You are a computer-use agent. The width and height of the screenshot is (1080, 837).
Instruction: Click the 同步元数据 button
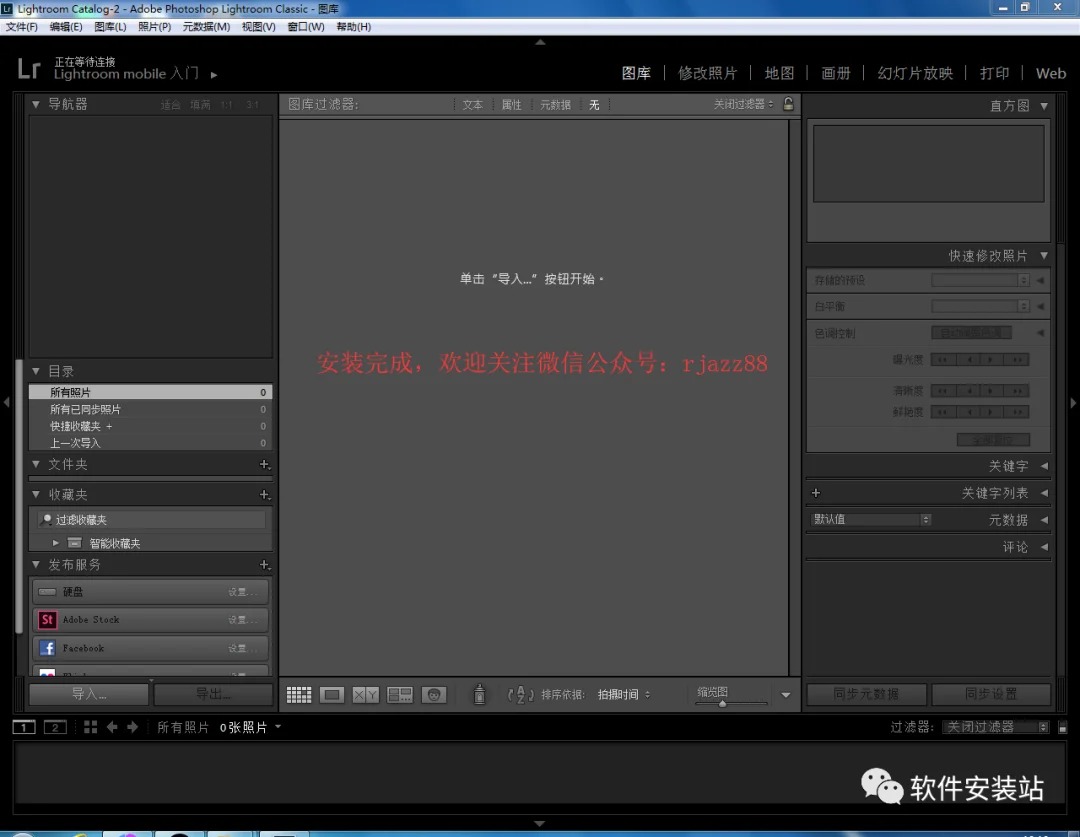point(866,694)
